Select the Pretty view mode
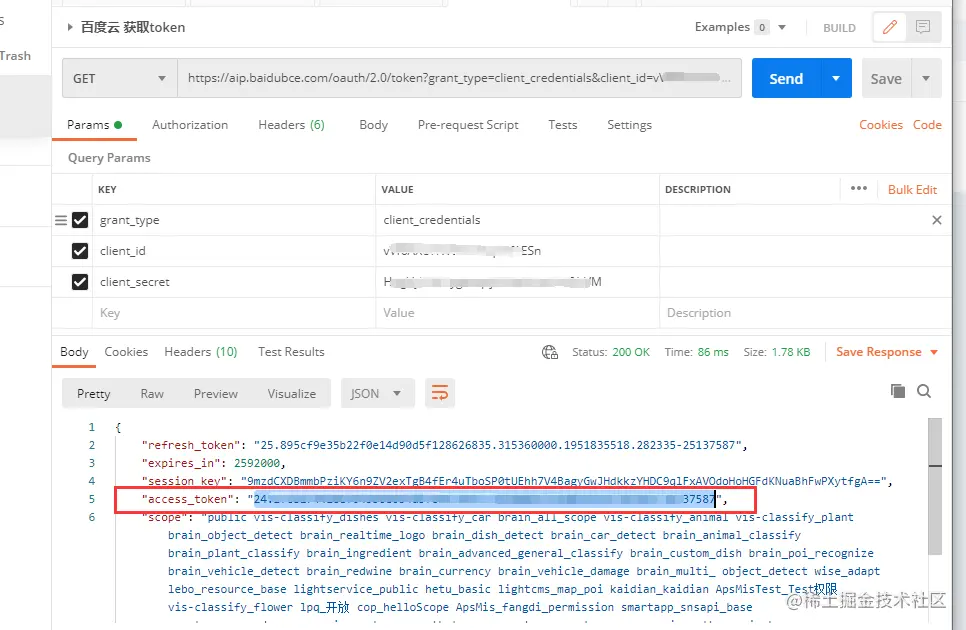Screen dimensions: 966x630 (94, 394)
